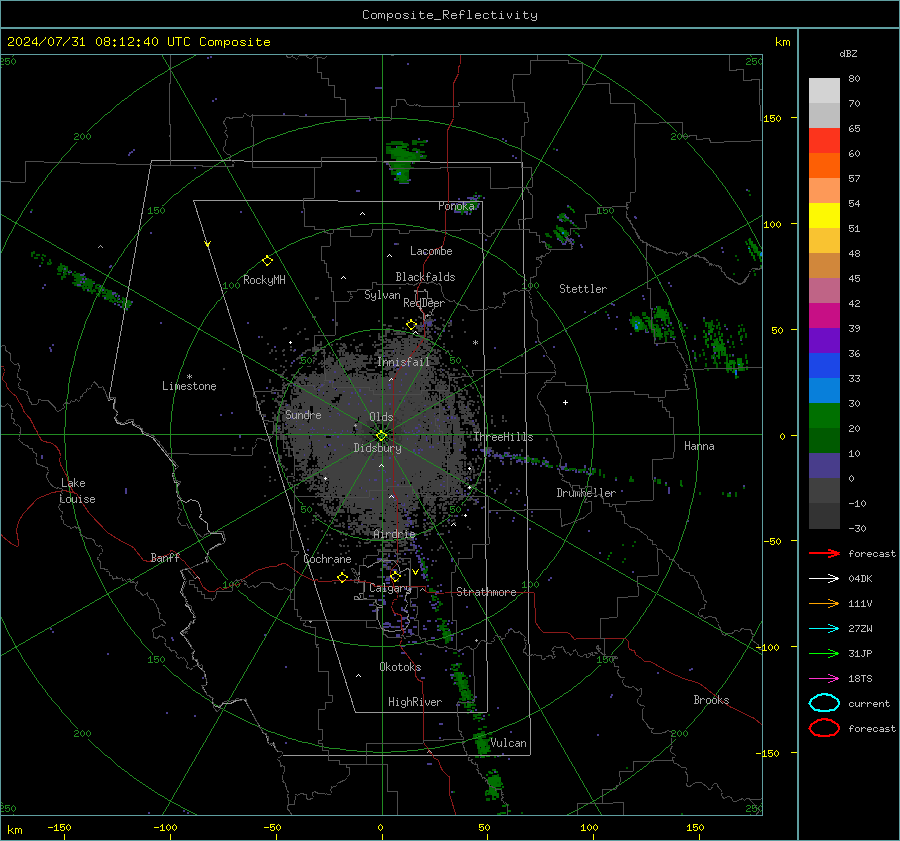Image resolution: width=900 pixels, height=841 pixels.
Task: Click the Cochrane city label
Action: [327, 559]
